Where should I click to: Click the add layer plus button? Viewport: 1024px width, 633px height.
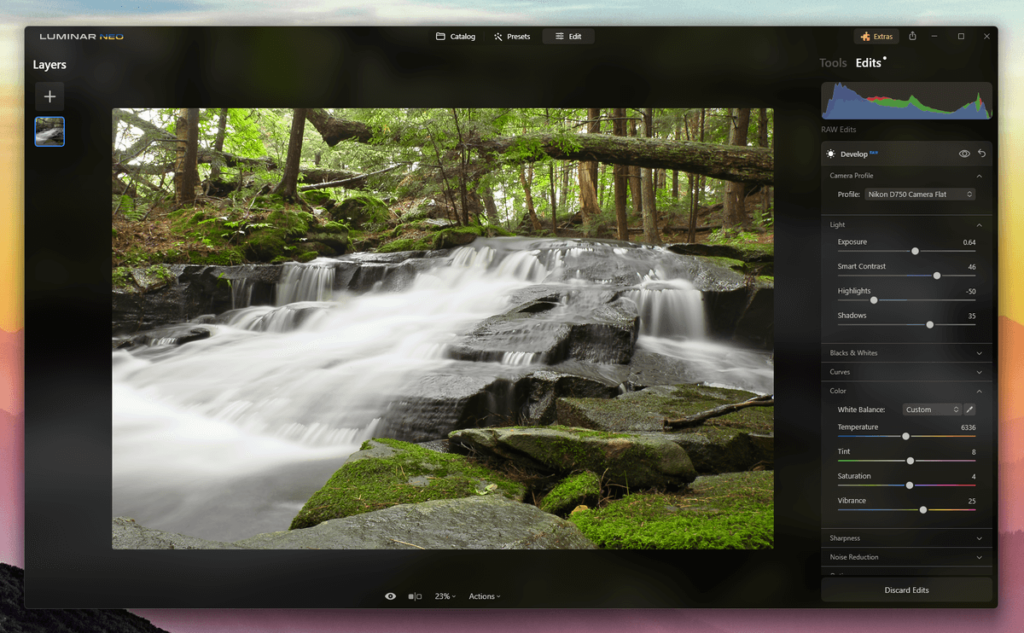click(x=50, y=96)
